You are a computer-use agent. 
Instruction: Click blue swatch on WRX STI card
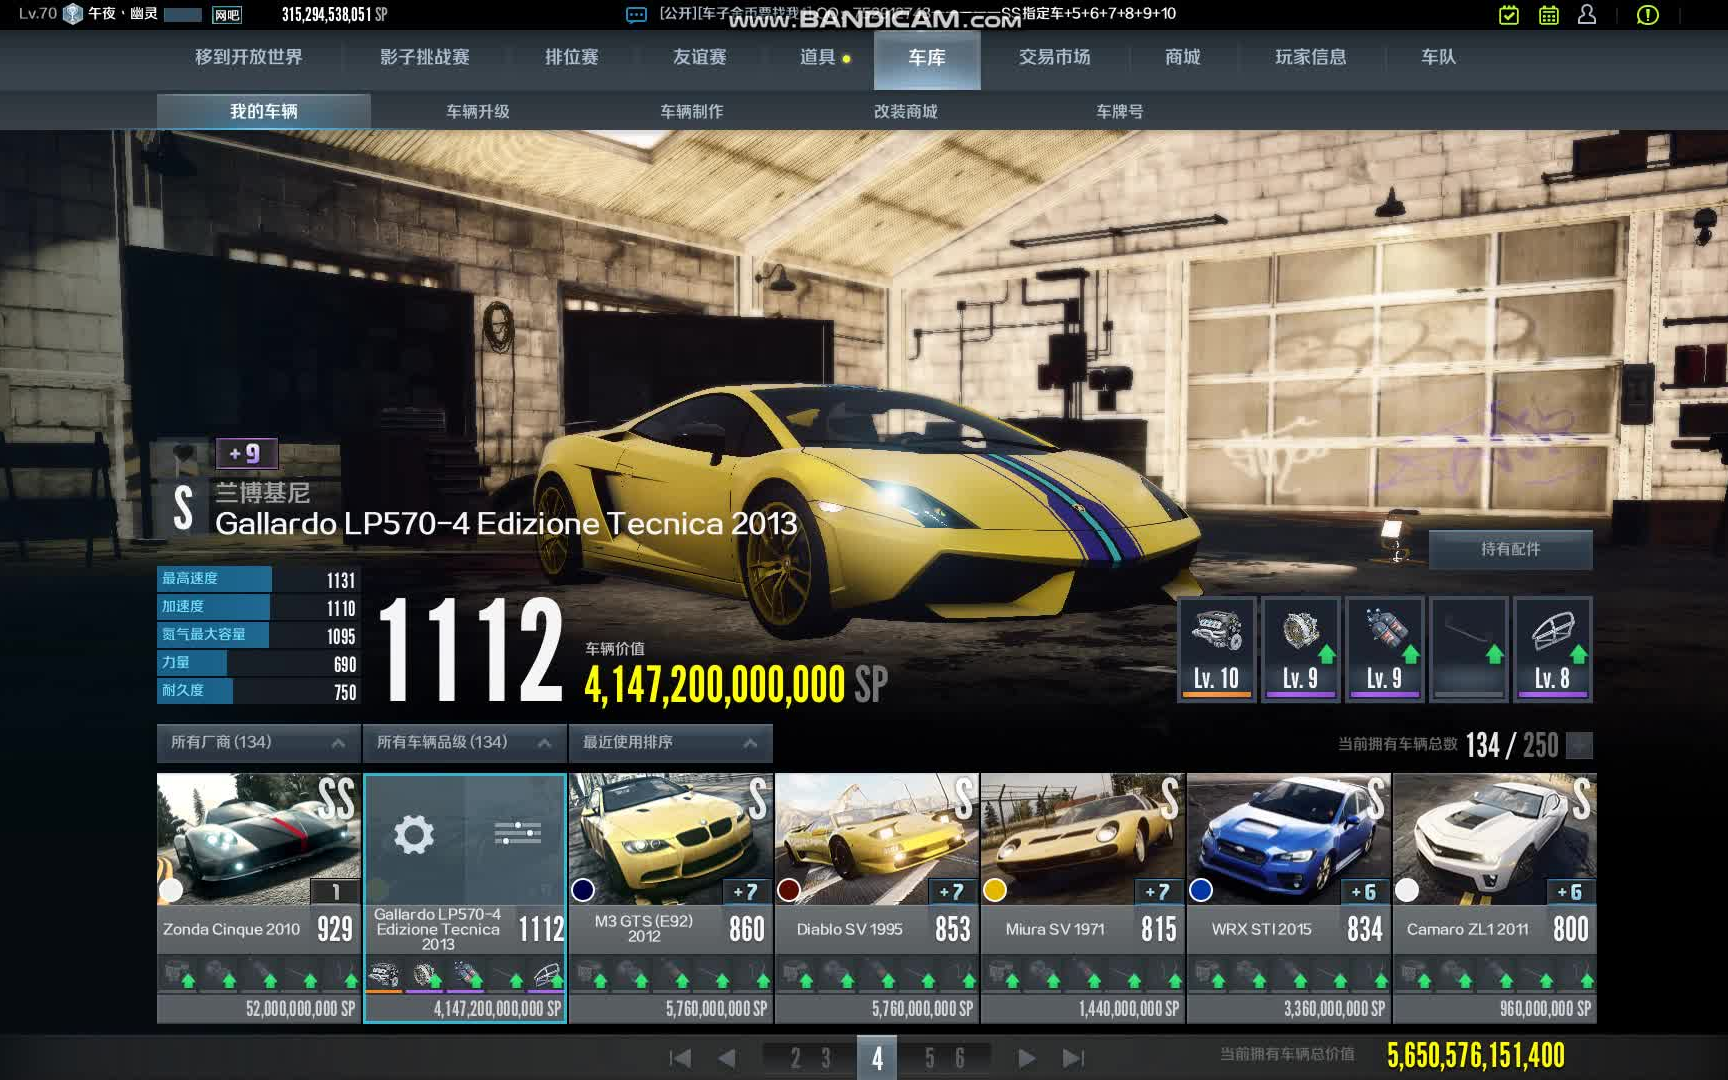1201,889
